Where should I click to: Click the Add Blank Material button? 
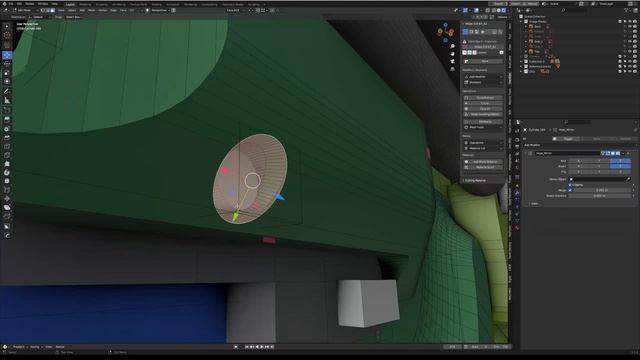click(483, 162)
